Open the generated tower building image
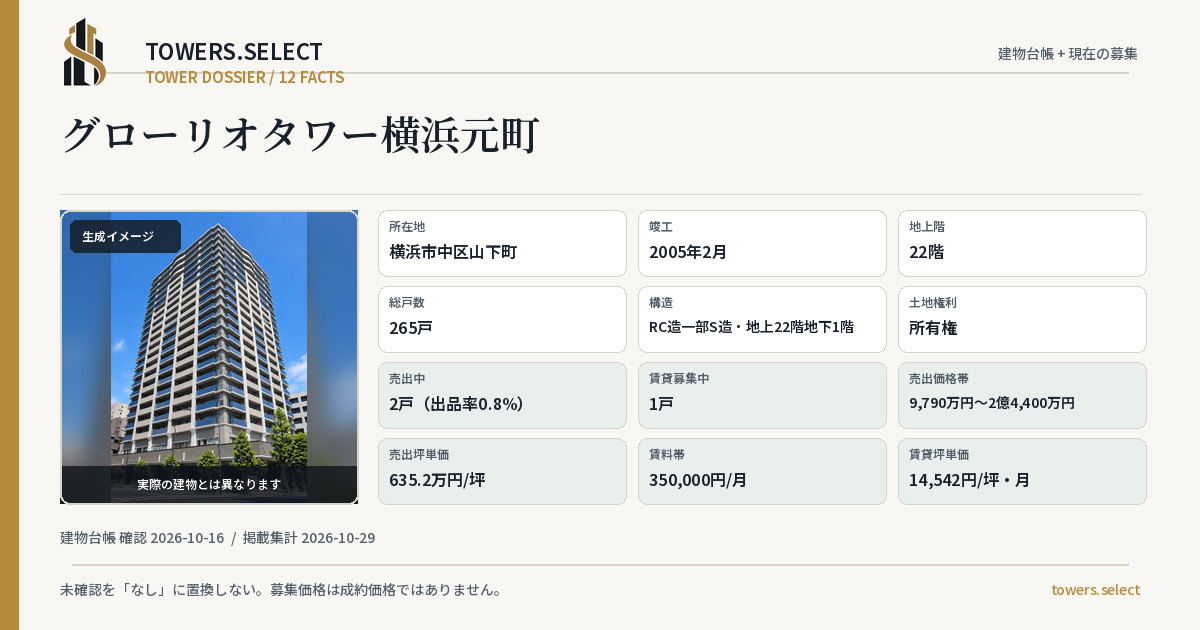Image resolution: width=1200 pixels, height=630 pixels. pyautogui.click(x=209, y=357)
